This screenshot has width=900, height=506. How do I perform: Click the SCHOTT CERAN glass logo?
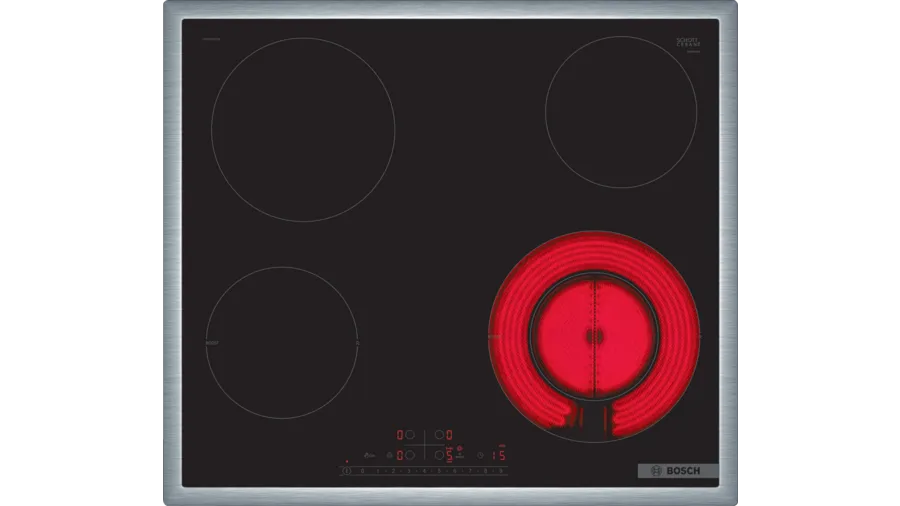tap(688, 43)
